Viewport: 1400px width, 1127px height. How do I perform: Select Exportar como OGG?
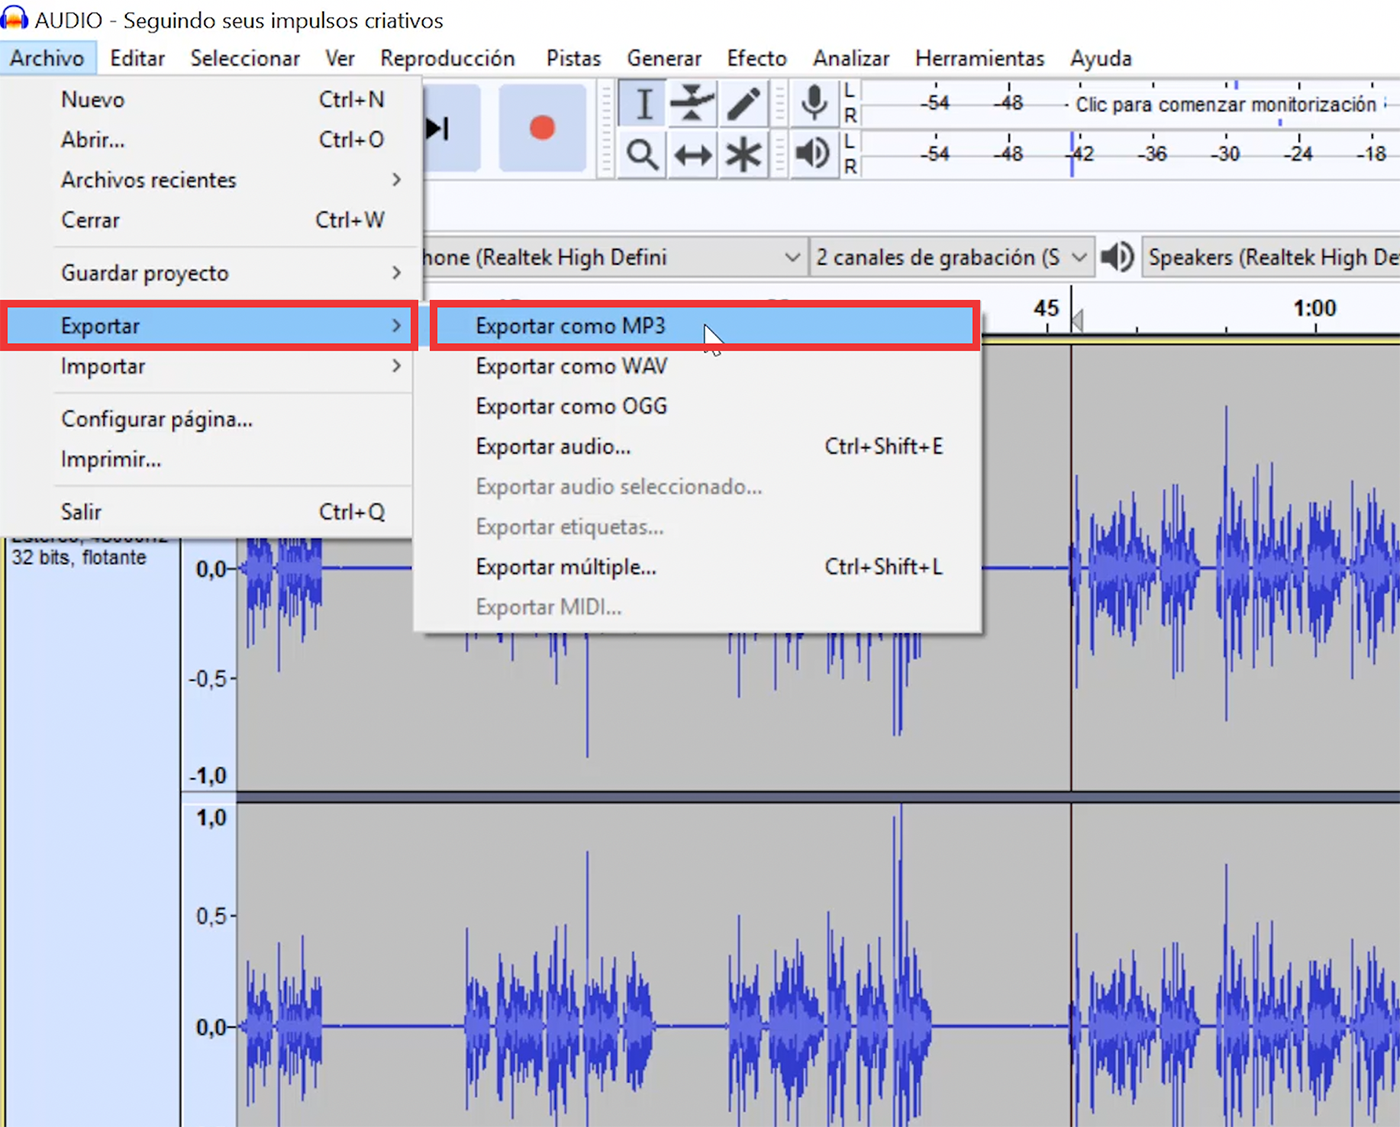coord(698,406)
